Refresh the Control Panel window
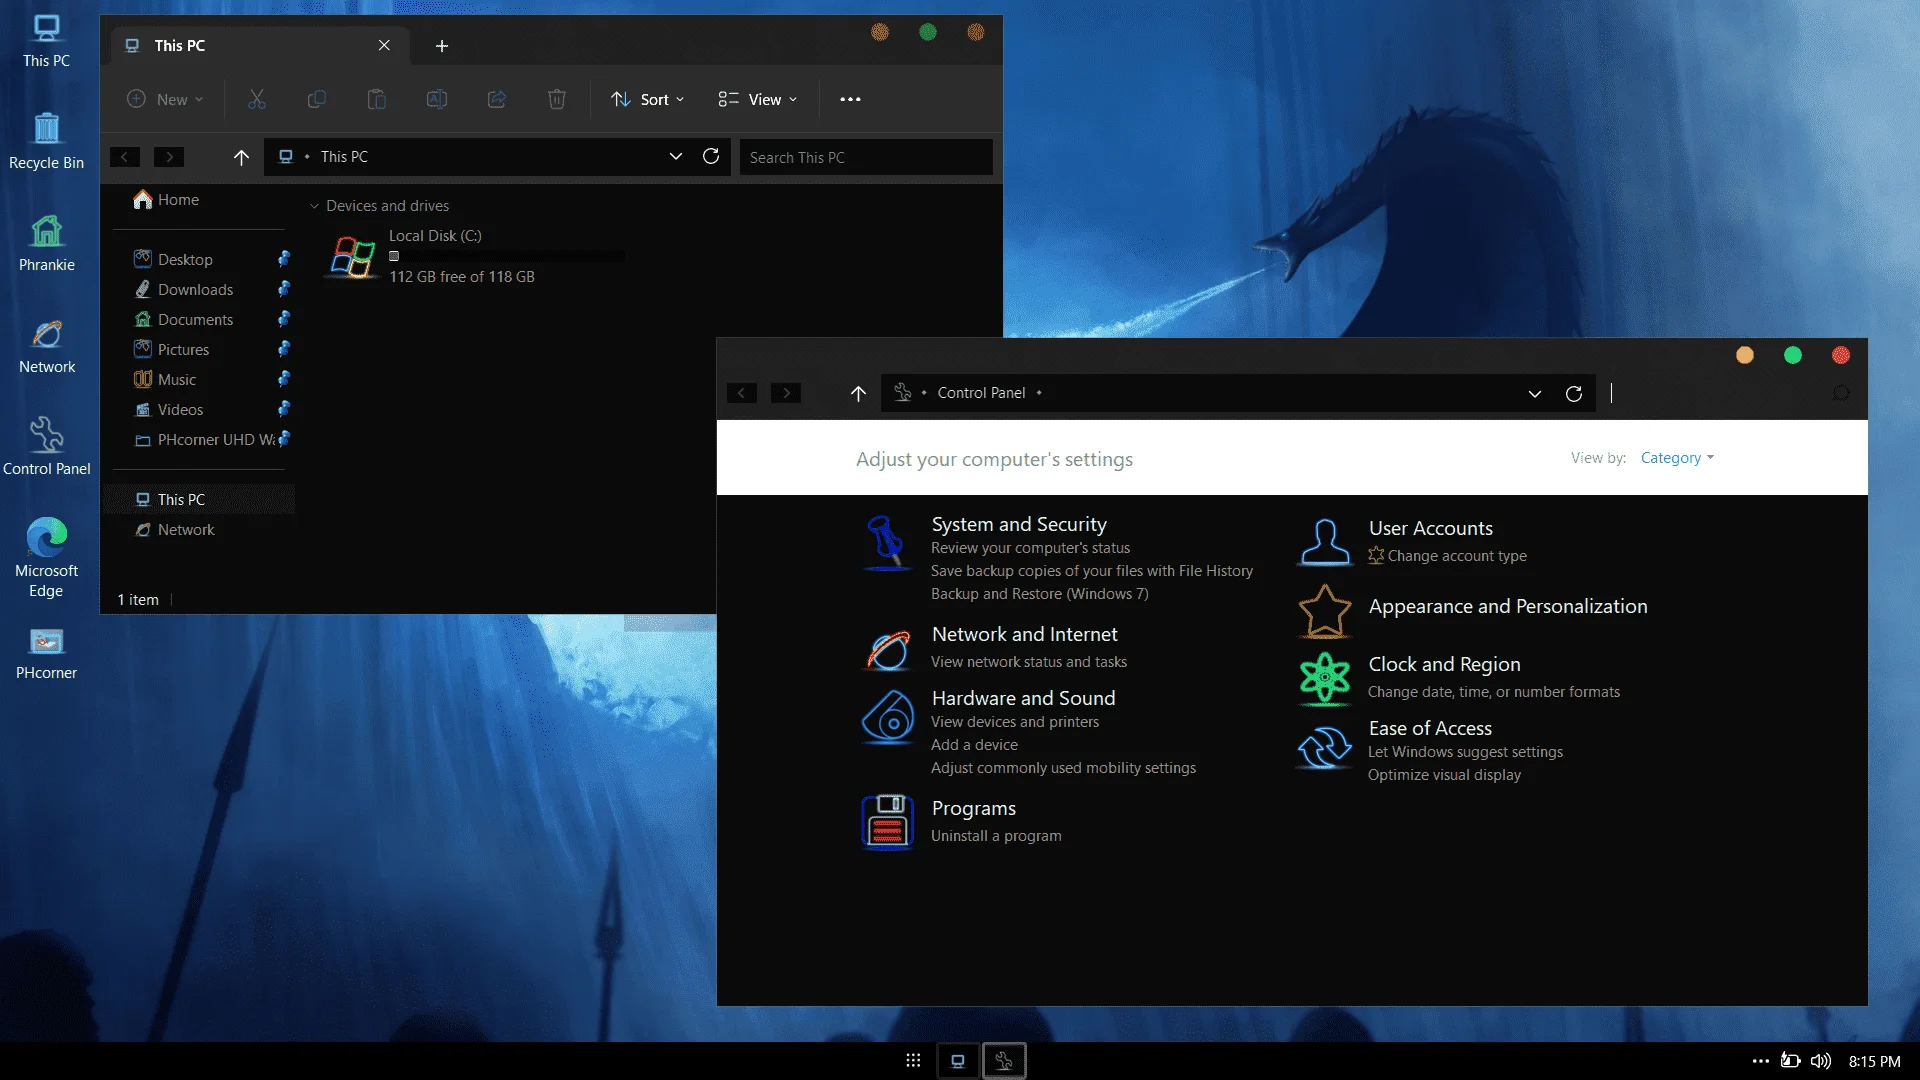 (1574, 393)
